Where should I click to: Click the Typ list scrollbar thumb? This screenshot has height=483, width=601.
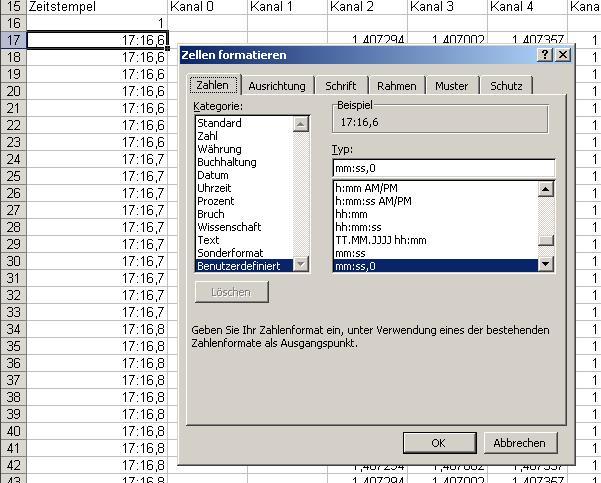pos(546,240)
